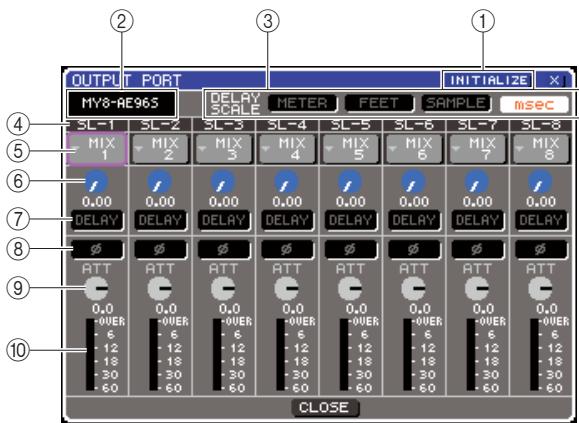Toggle the DELAY button for SL-3

[224, 220]
